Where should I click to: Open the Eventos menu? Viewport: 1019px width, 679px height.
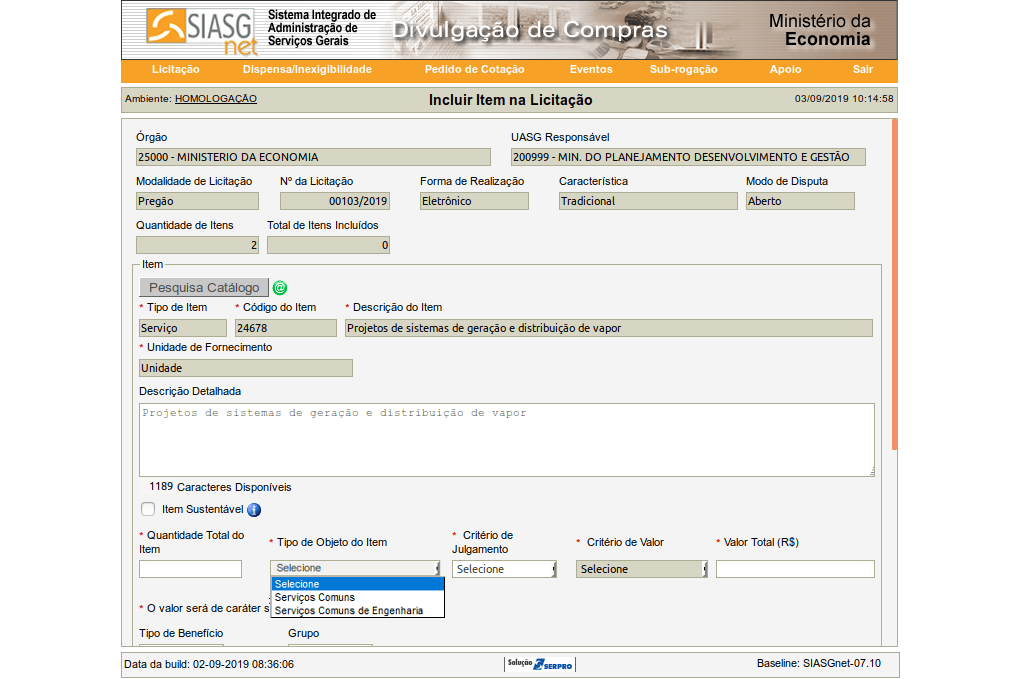(x=591, y=70)
